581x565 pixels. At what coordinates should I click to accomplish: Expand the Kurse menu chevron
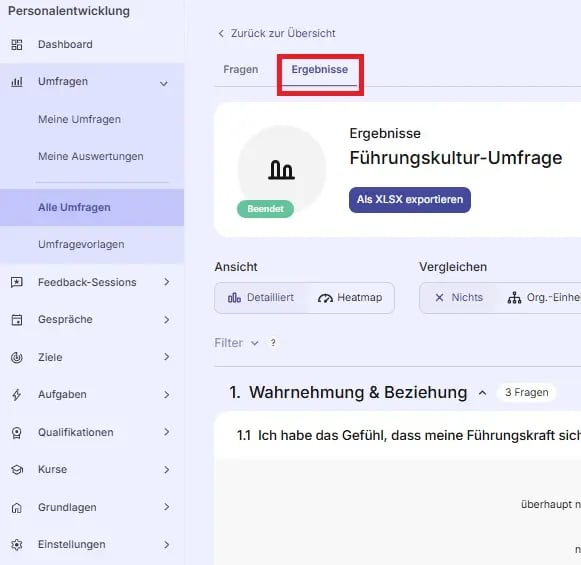167,470
